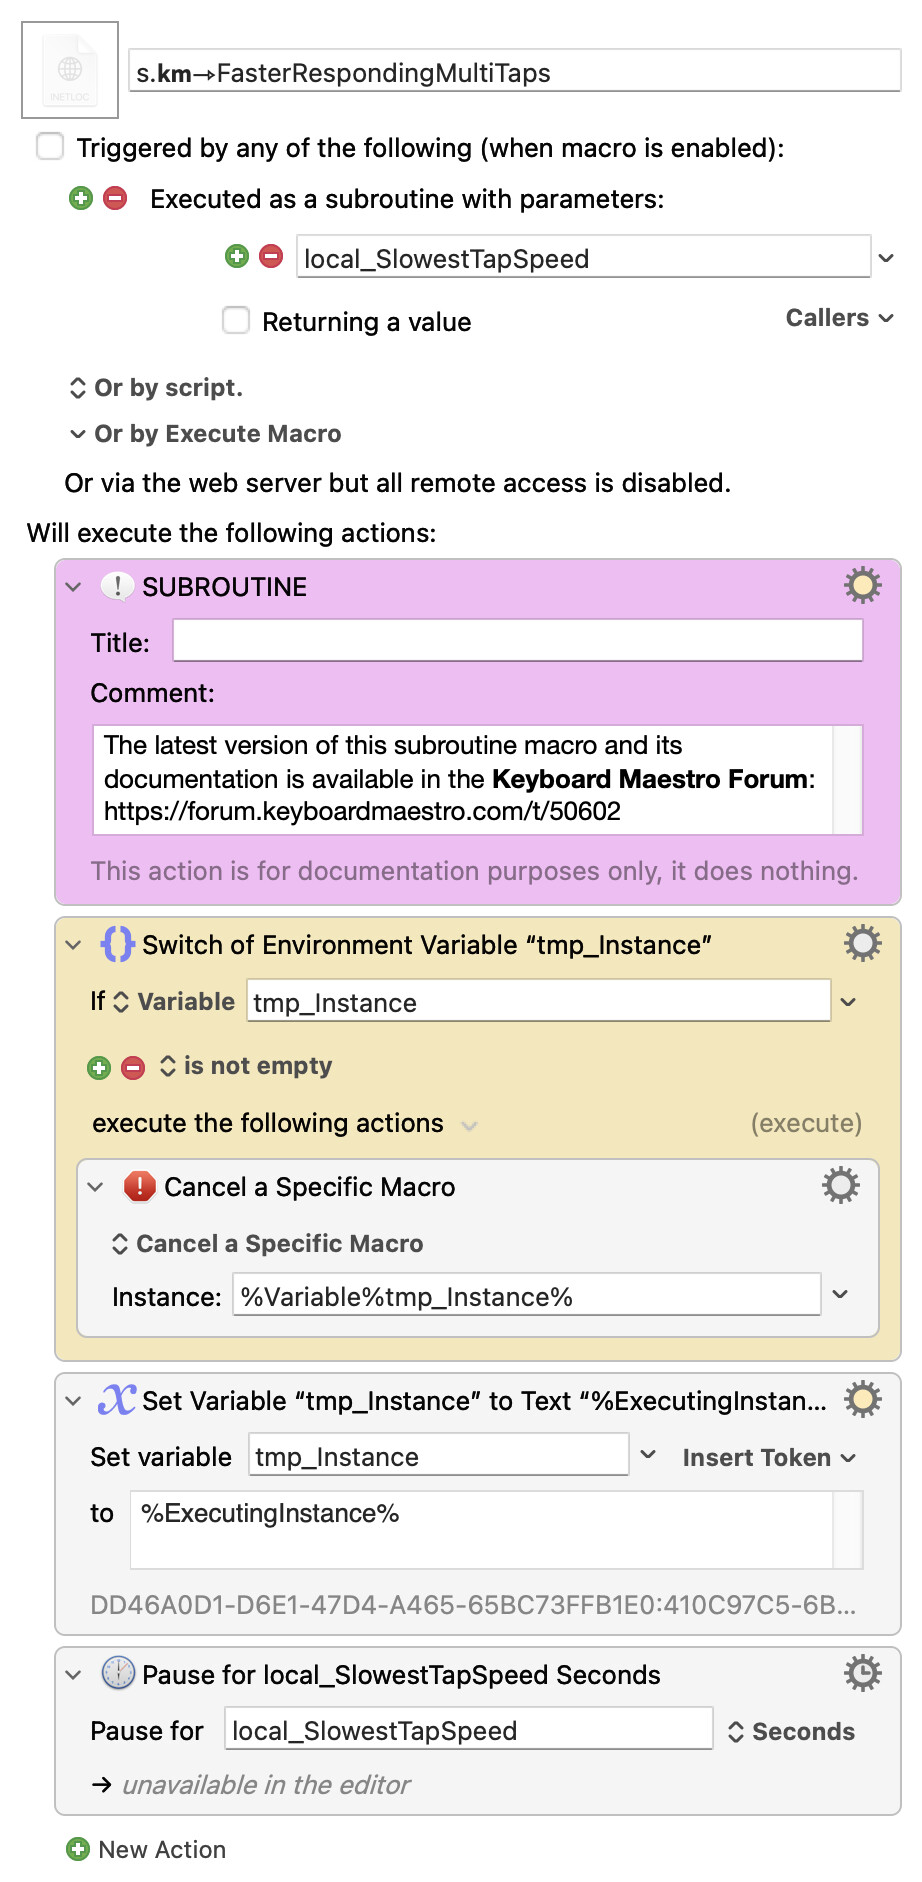
Task: Click gear icon on Pause action
Action: pyautogui.click(x=862, y=1673)
